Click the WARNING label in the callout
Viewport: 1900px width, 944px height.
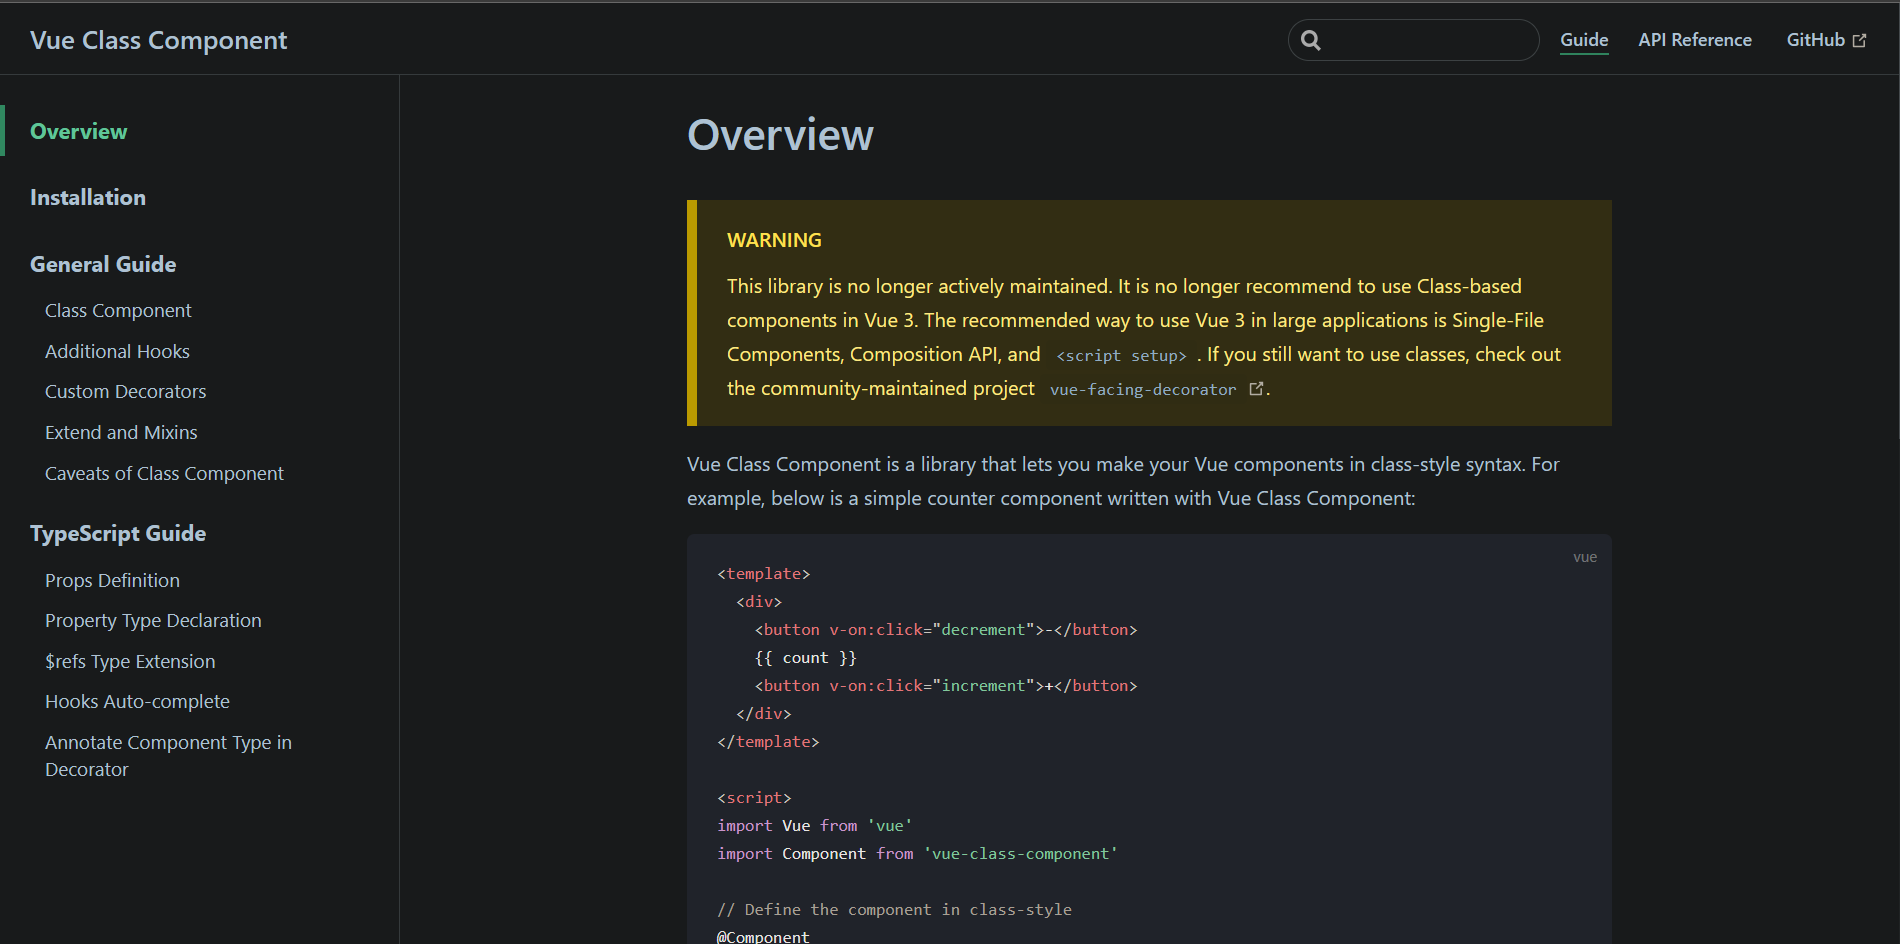(774, 240)
